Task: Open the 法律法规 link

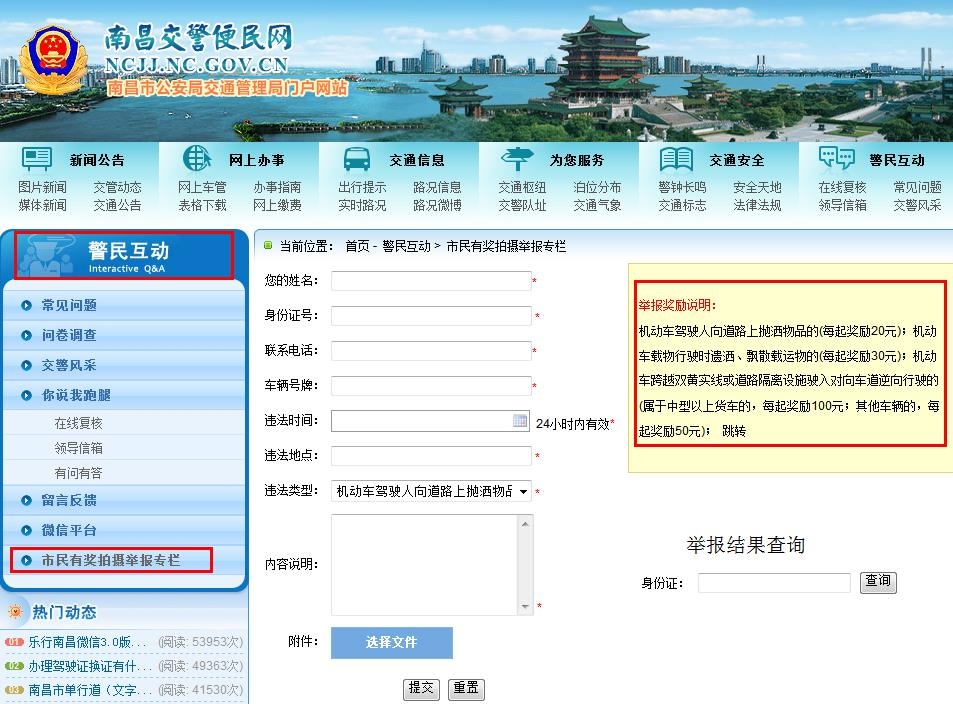Action: 757,205
